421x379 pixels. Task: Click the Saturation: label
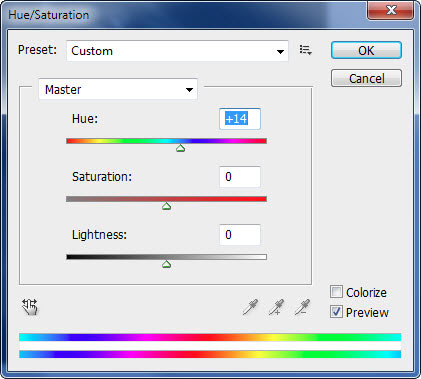click(x=102, y=176)
